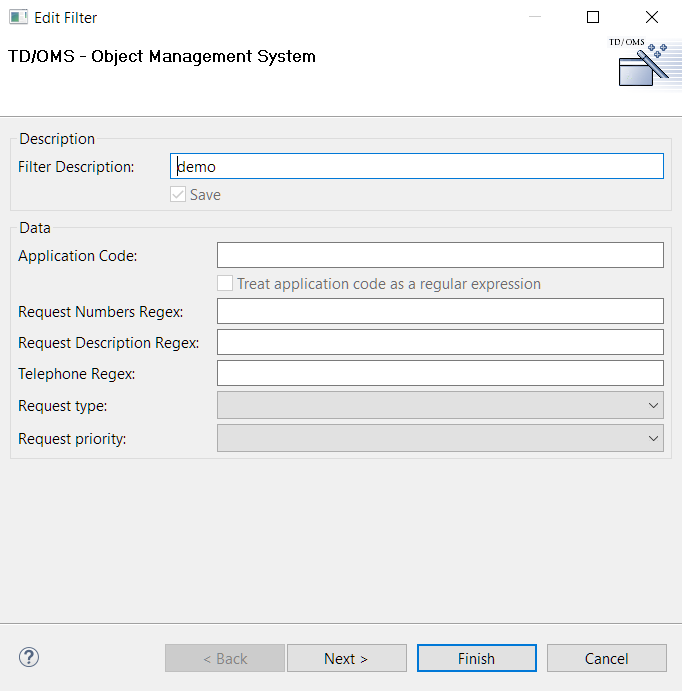
Task: Click the help question mark icon
Action: point(29,657)
